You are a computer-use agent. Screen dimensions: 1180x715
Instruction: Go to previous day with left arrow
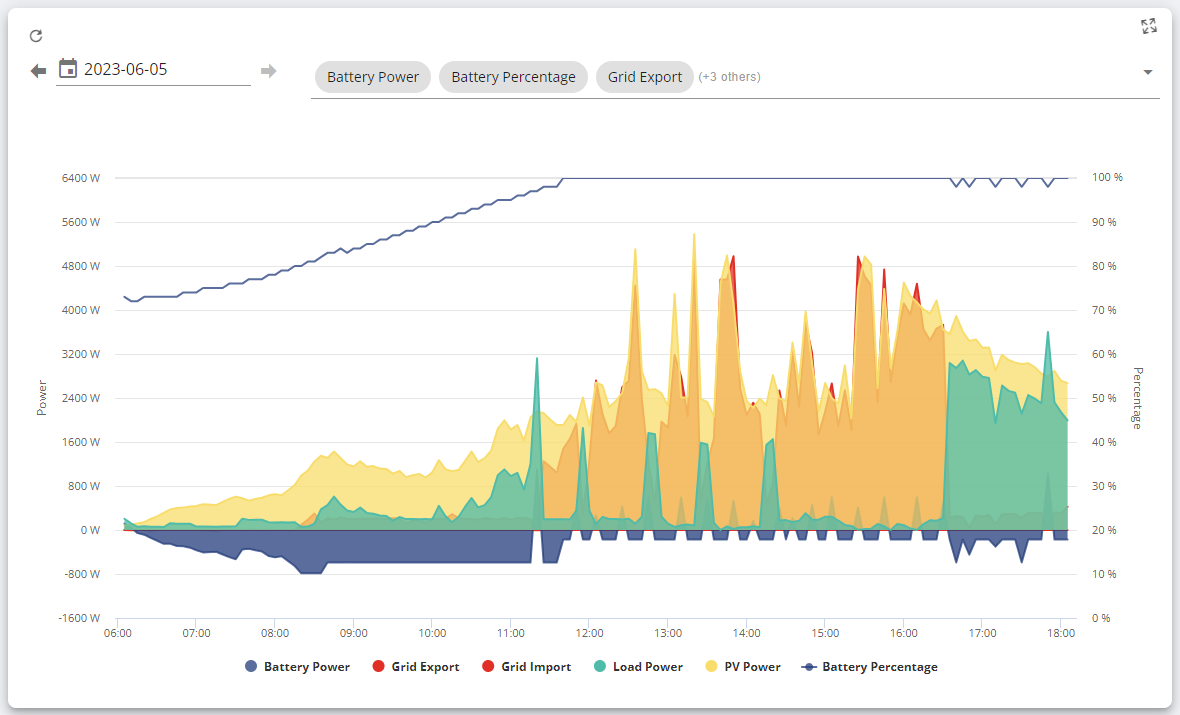38,71
